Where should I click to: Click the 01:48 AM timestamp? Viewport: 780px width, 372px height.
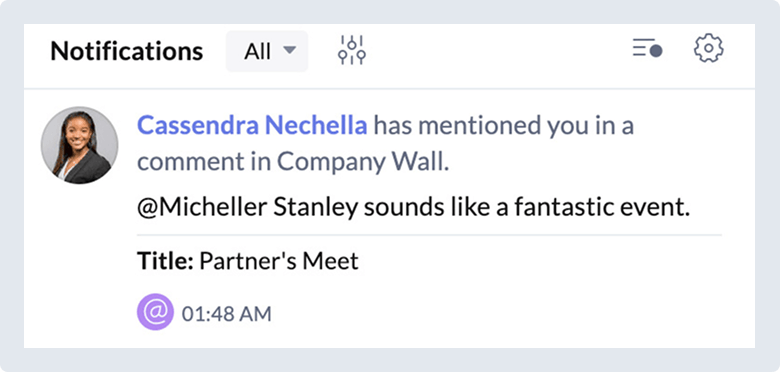pos(226,314)
